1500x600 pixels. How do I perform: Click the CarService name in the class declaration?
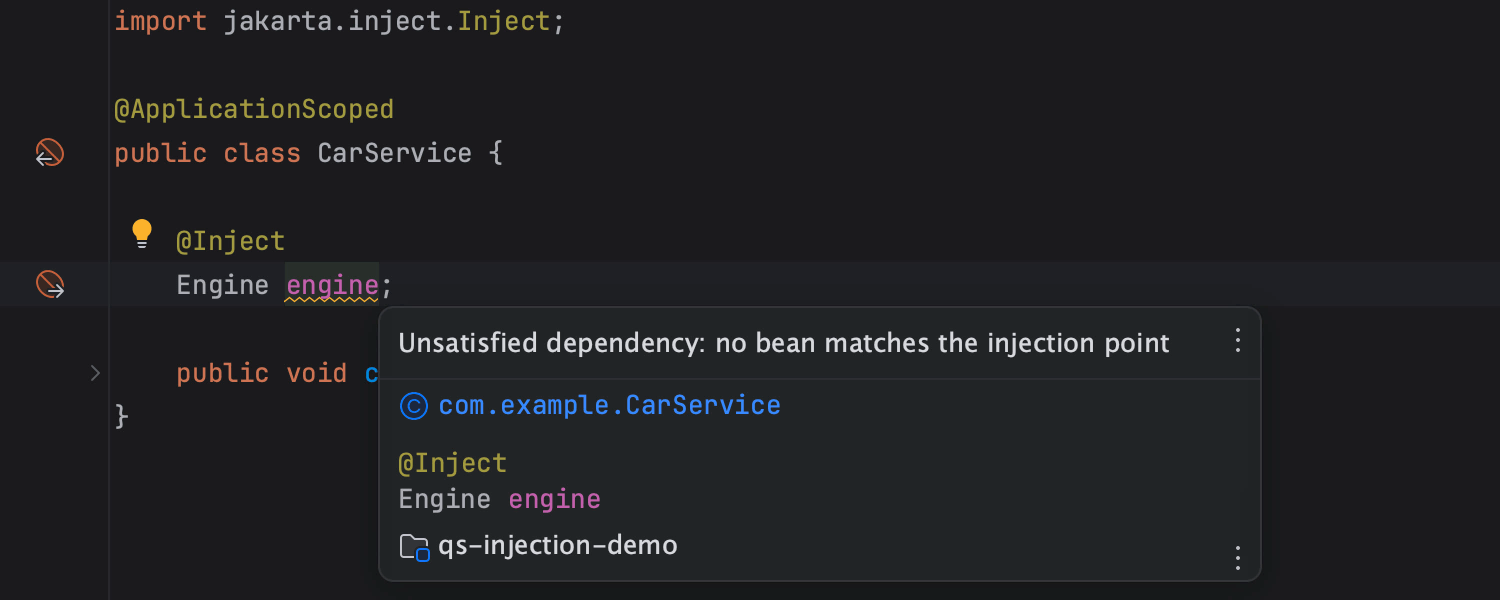pos(394,153)
